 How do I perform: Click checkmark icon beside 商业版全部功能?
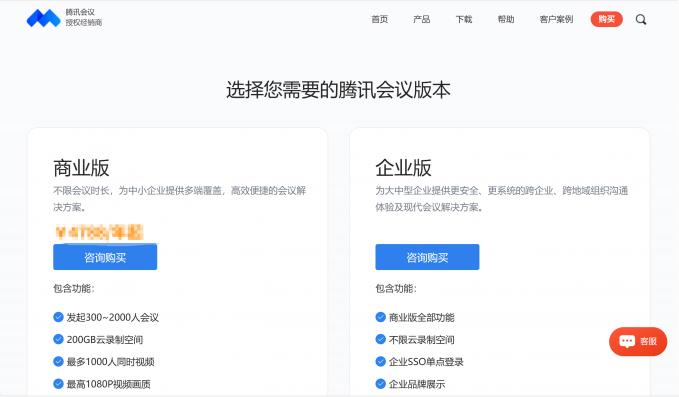tap(380, 317)
